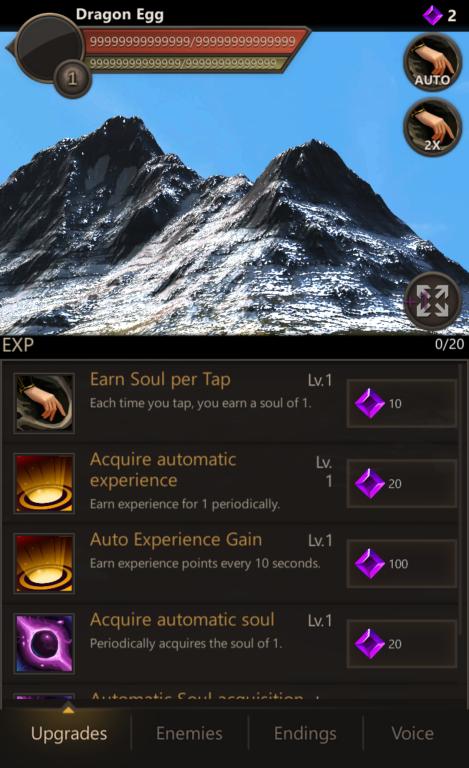Viewport: 469px width, 768px height.
Task: Tap the red Dragon Egg health bar
Action: [193, 41]
